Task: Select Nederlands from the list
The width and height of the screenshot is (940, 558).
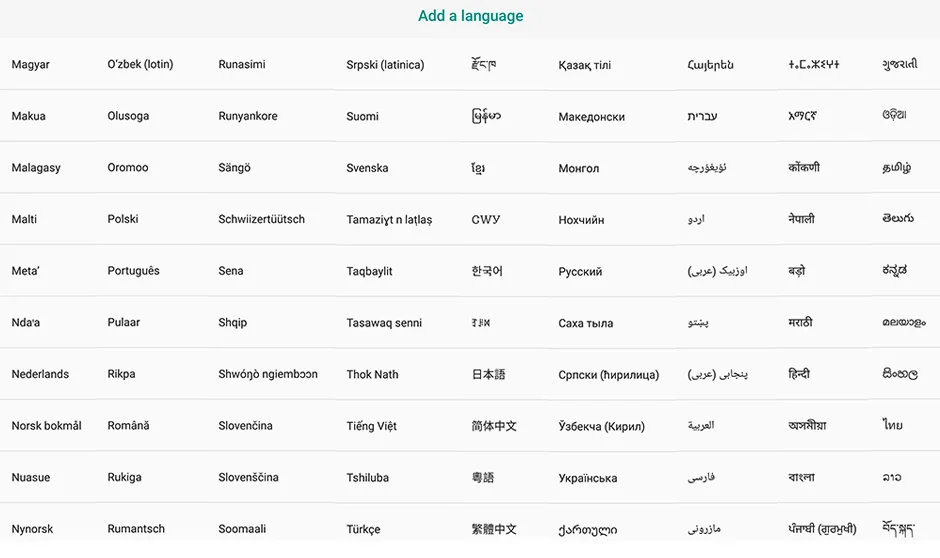Action: coord(40,374)
